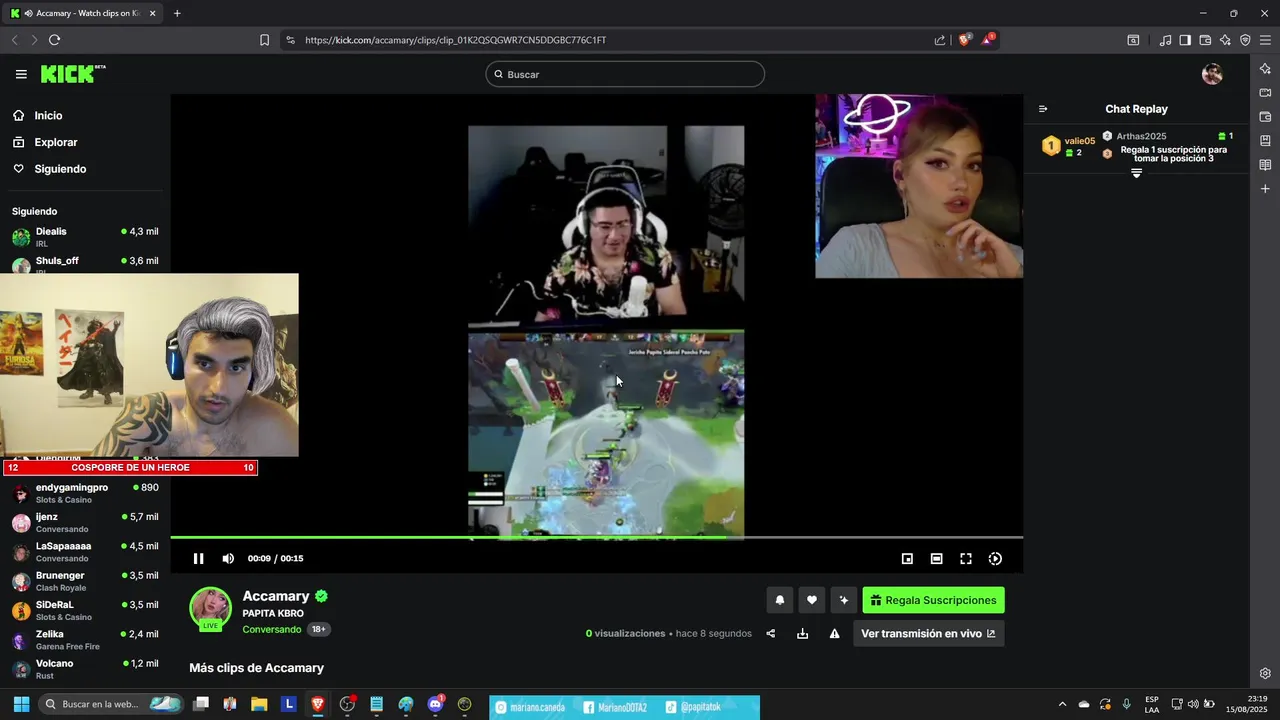Open Accamary's live avatar

point(211,609)
